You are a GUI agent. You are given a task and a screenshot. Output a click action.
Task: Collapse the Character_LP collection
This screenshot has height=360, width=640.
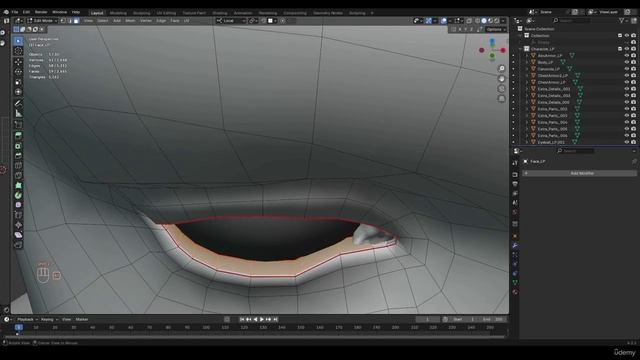(x=520, y=49)
